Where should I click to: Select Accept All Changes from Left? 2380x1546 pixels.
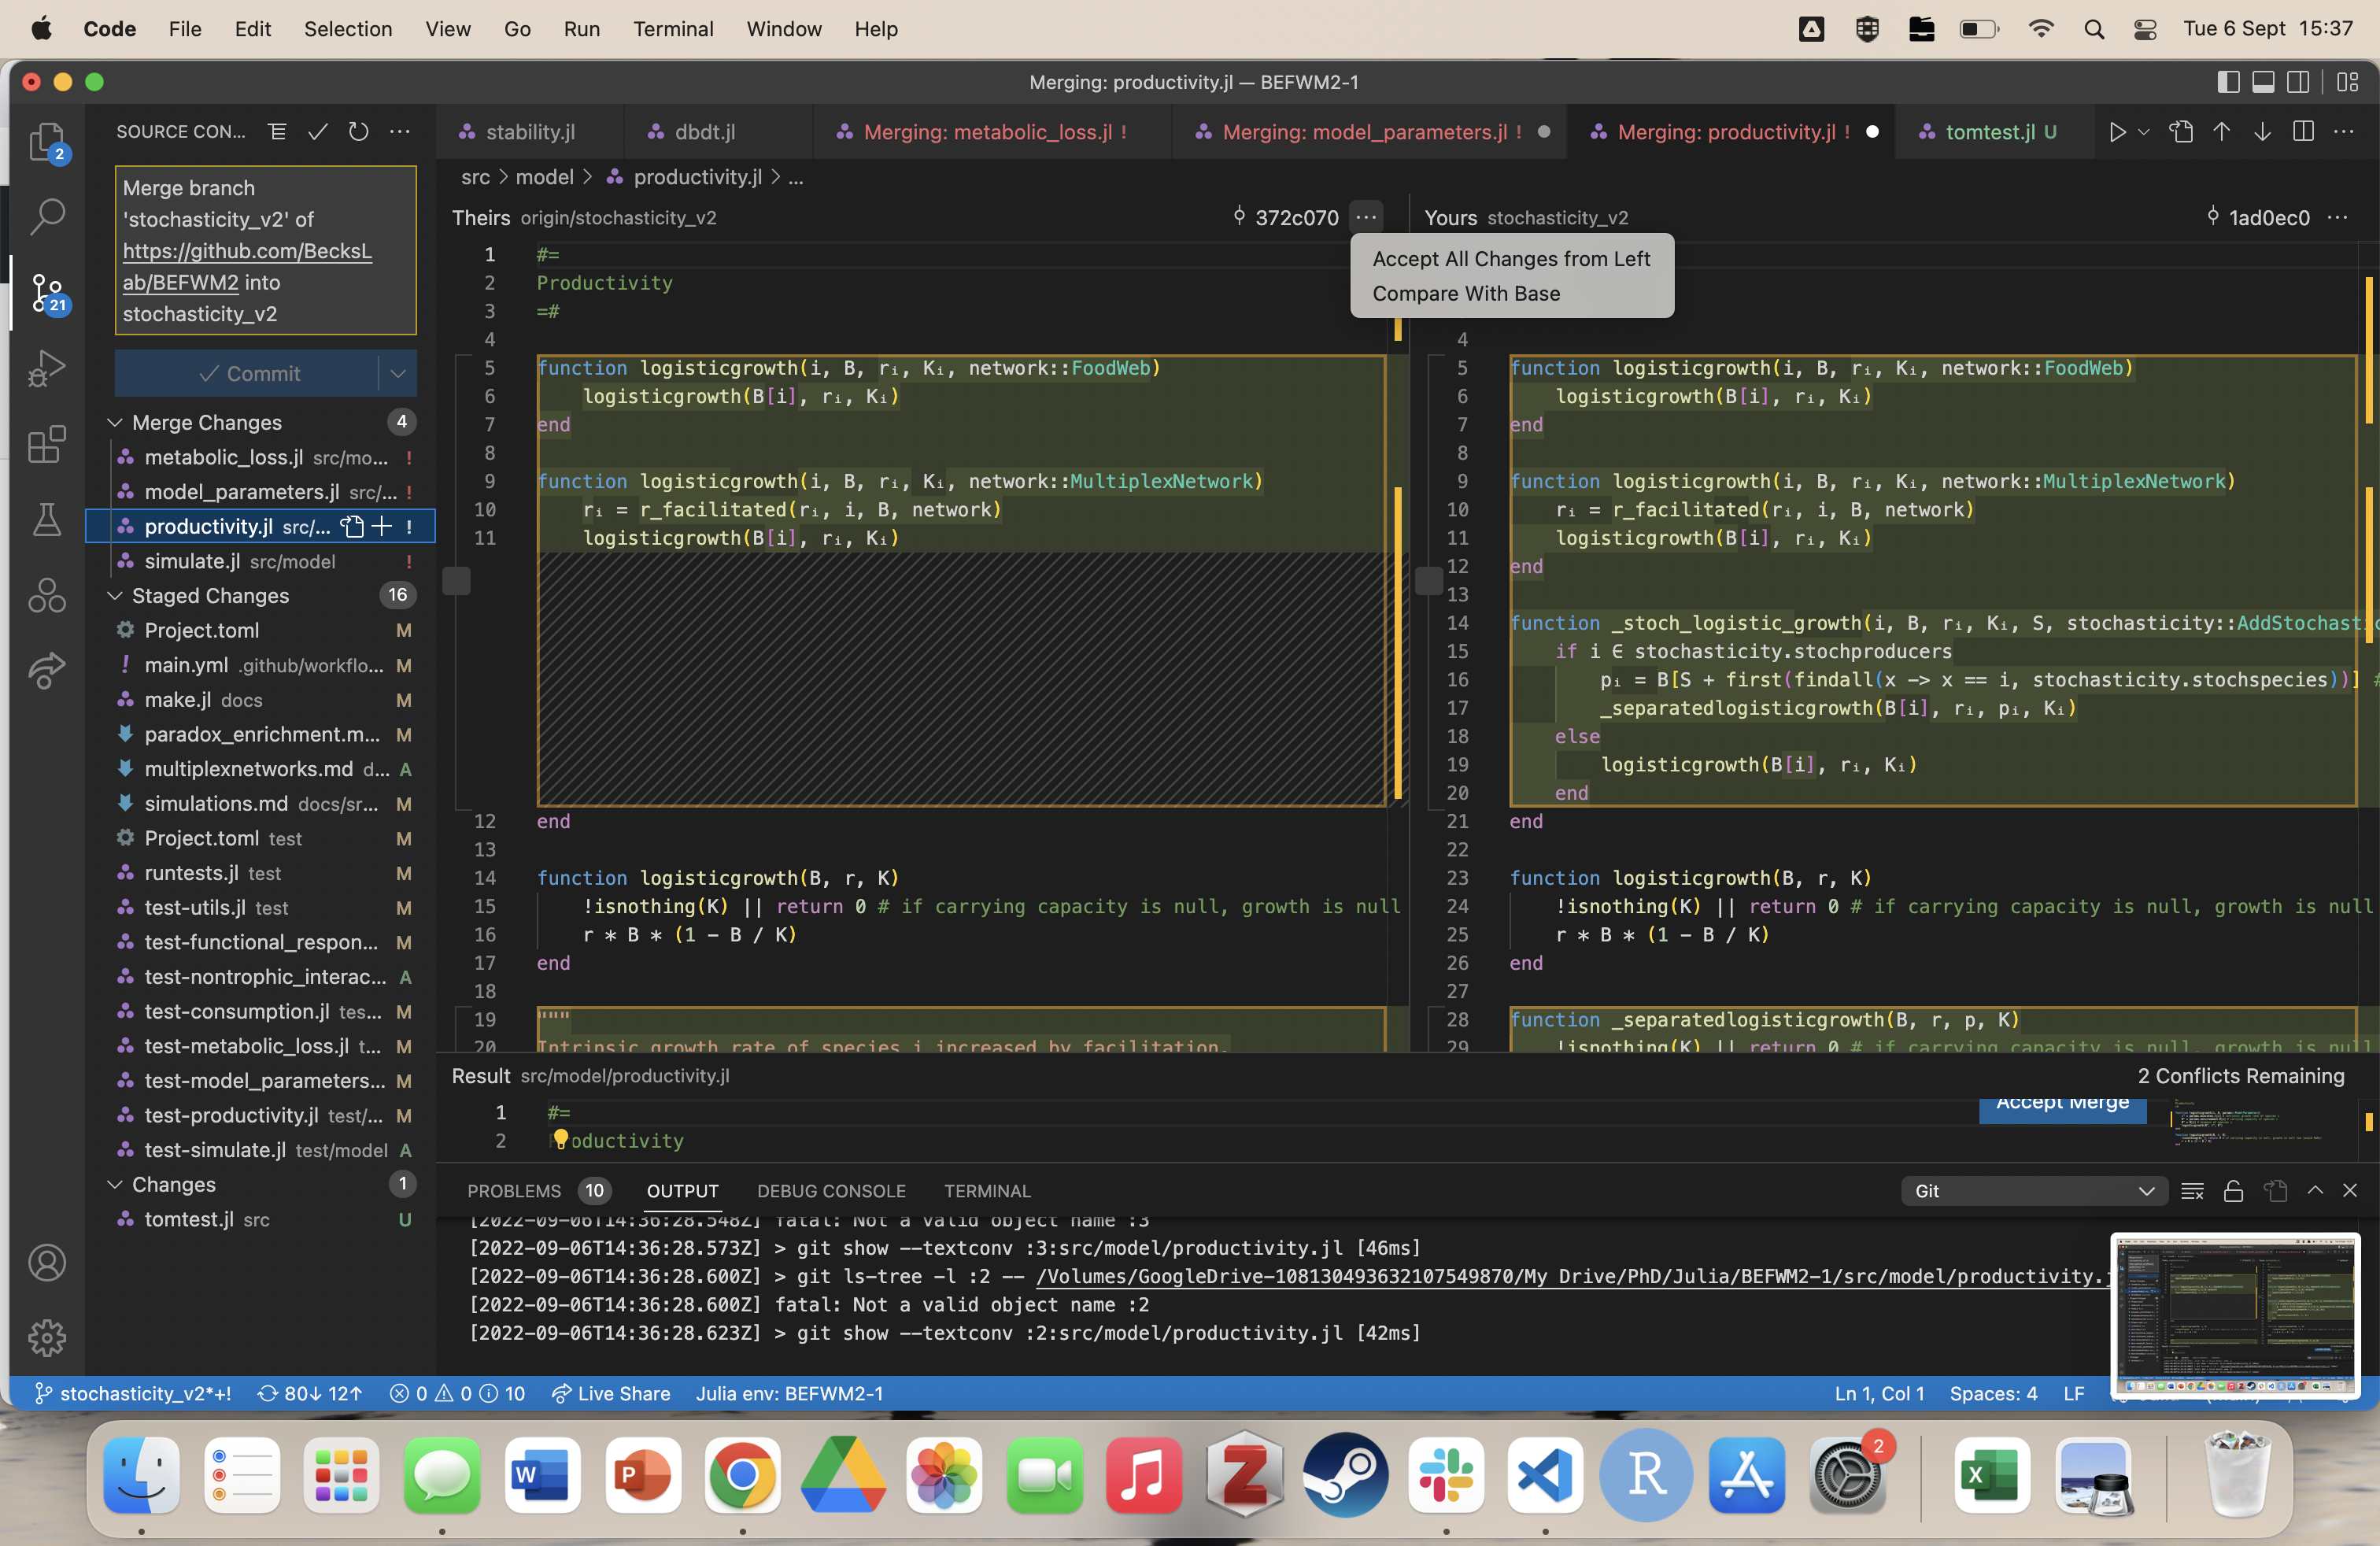coord(1511,258)
